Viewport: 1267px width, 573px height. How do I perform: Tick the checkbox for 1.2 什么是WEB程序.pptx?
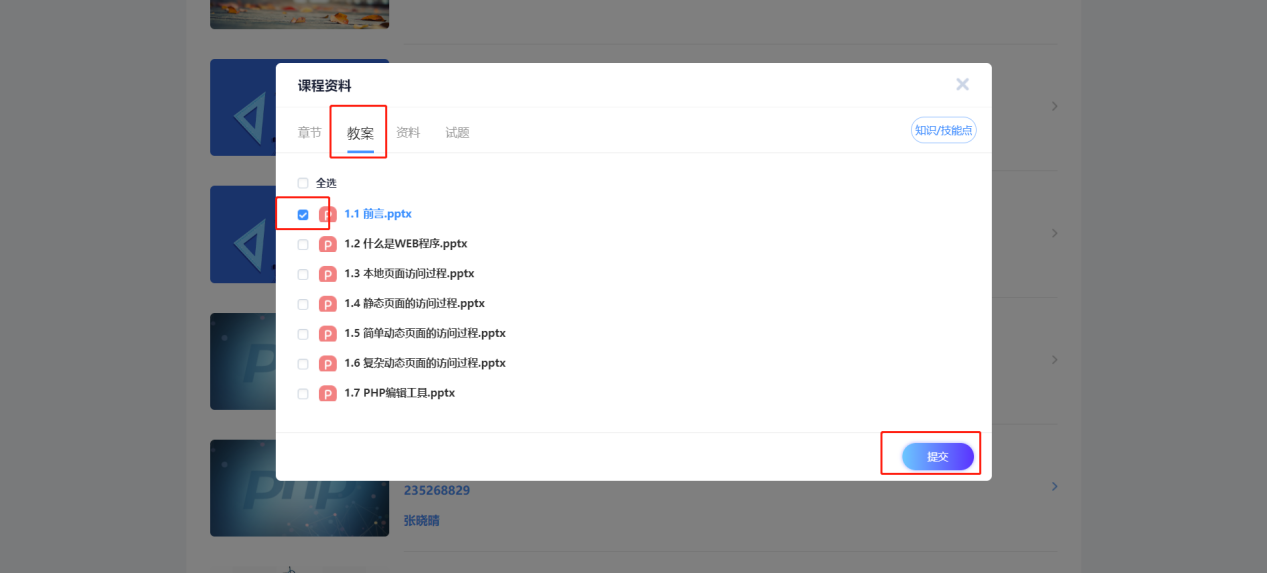click(x=303, y=244)
